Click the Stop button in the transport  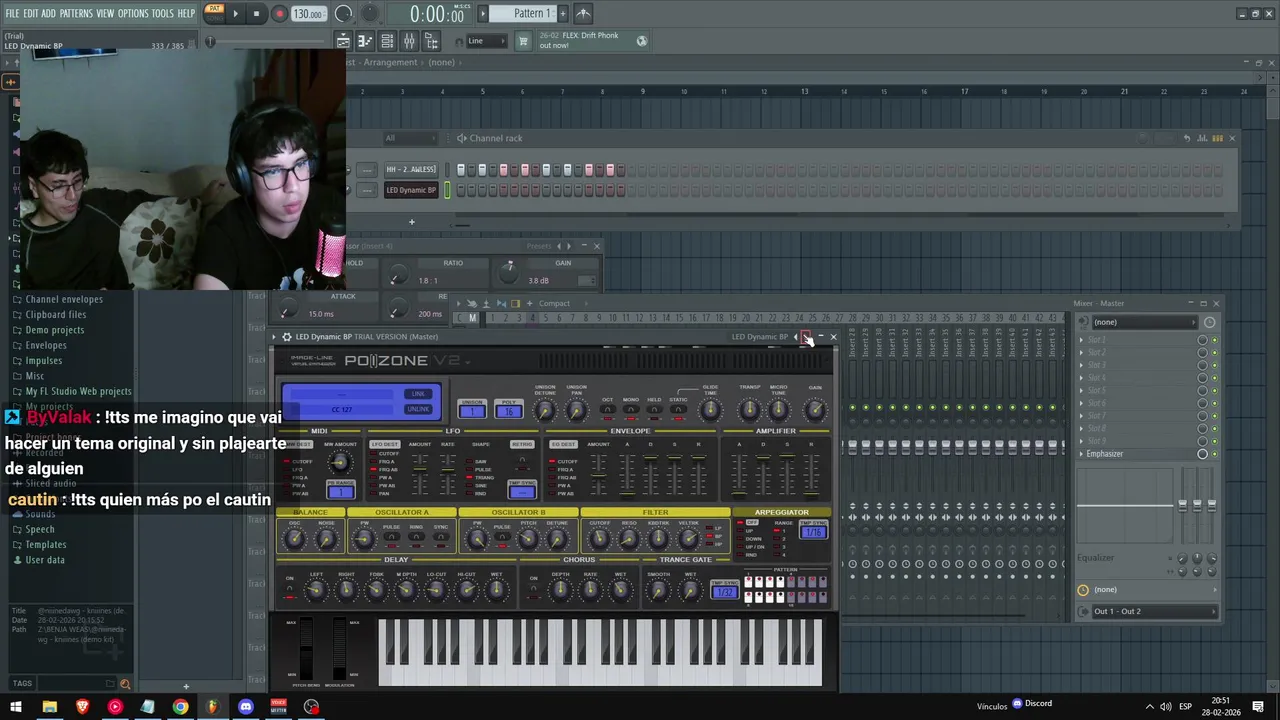coord(256,14)
